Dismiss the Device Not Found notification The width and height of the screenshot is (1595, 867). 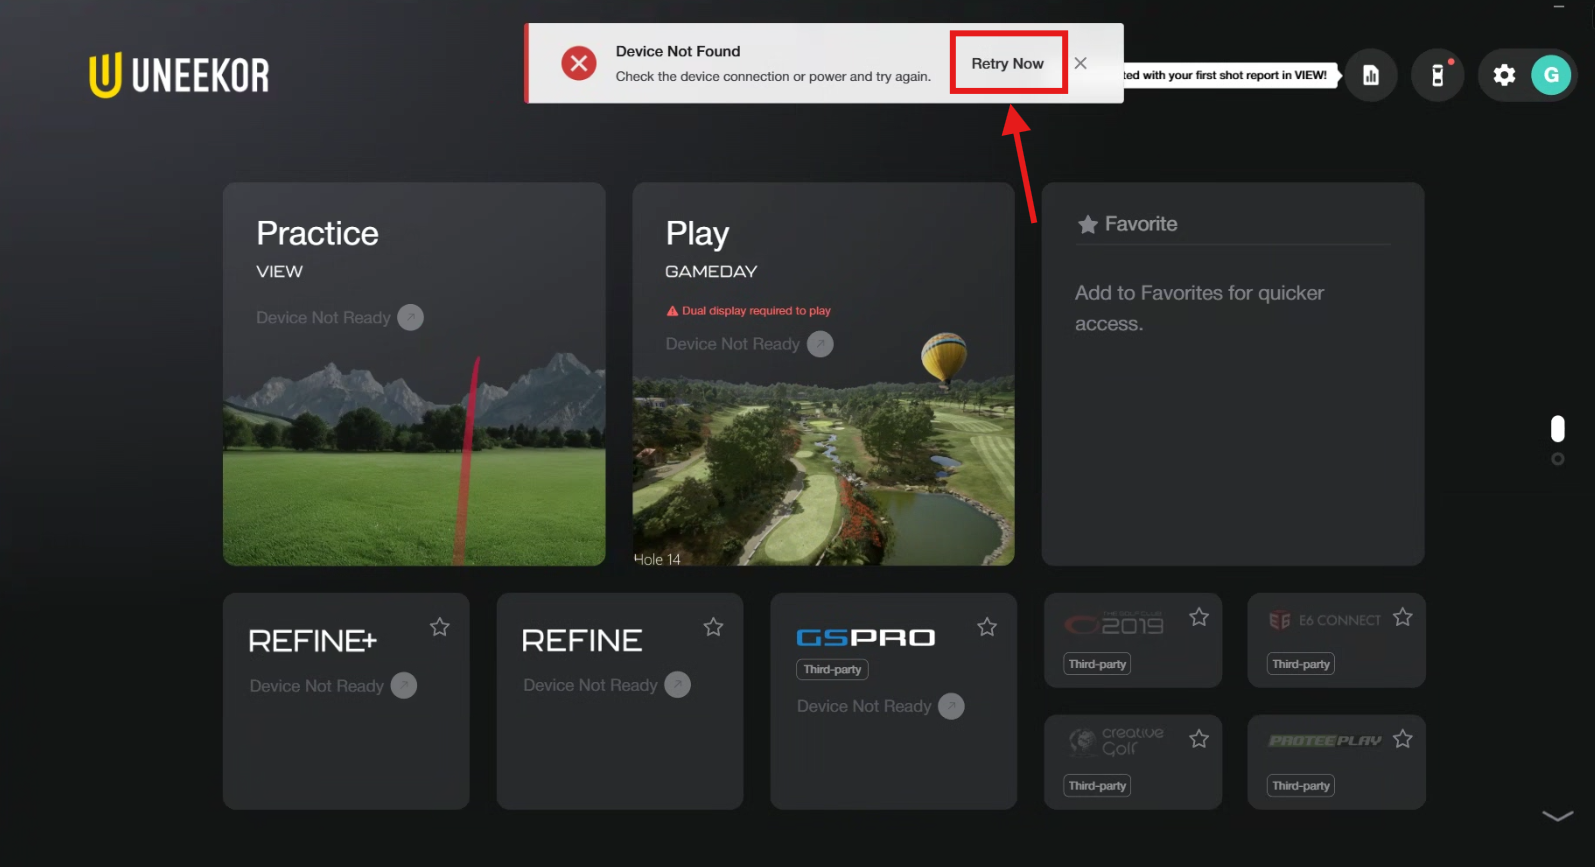(1081, 63)
